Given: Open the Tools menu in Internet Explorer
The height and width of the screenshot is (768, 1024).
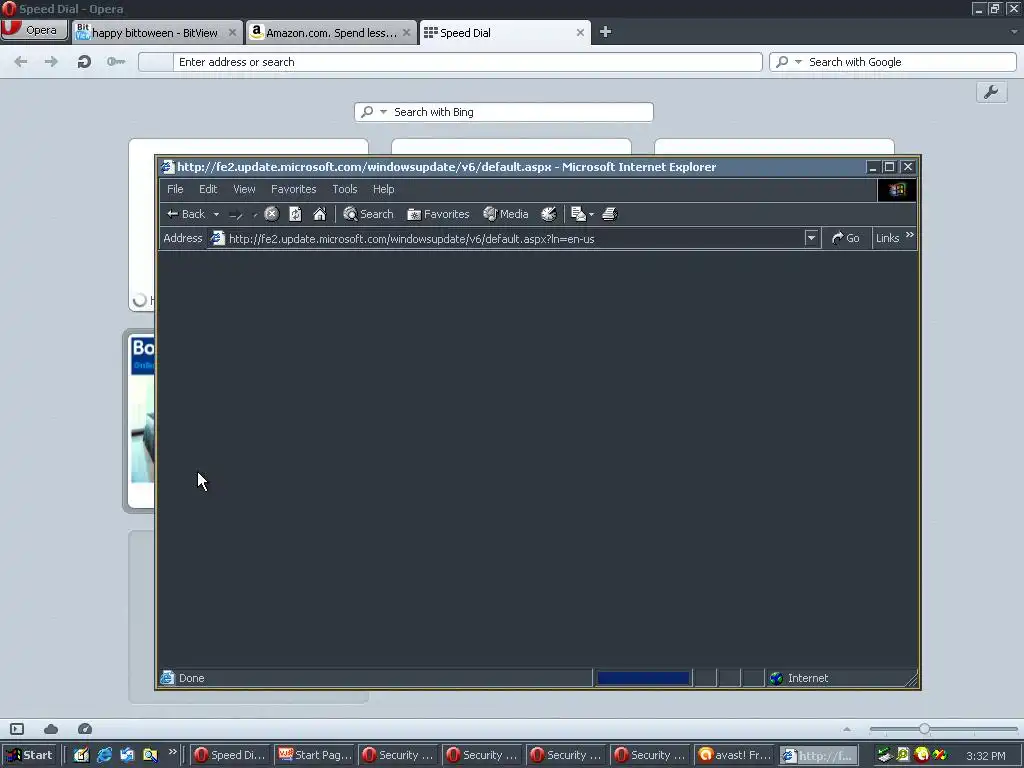Looking at the screenshot, I should [x=345, y=189].
